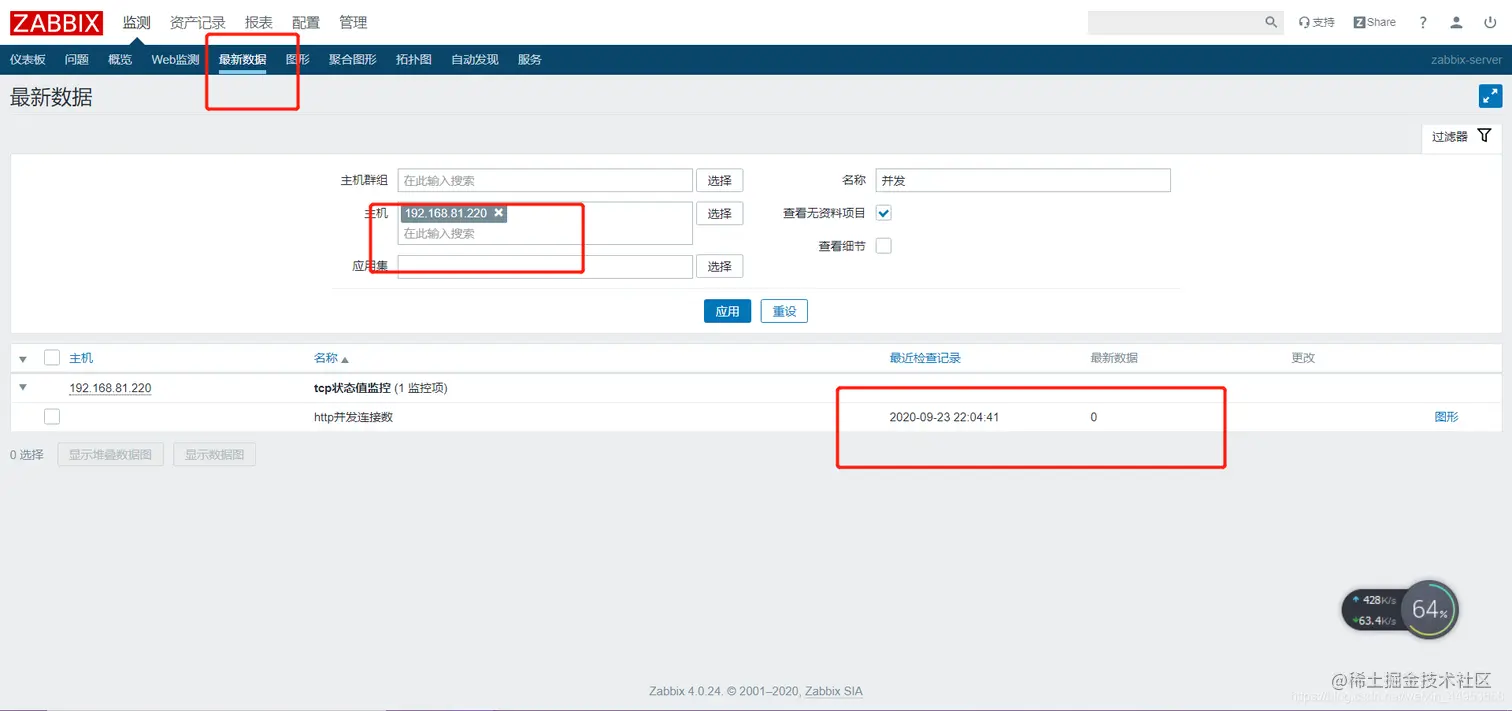Collapse the 192.168.81.220 host group arrow
Image resolution: width=1512 pixels, height=711 pixels.
tap(23, 387)
